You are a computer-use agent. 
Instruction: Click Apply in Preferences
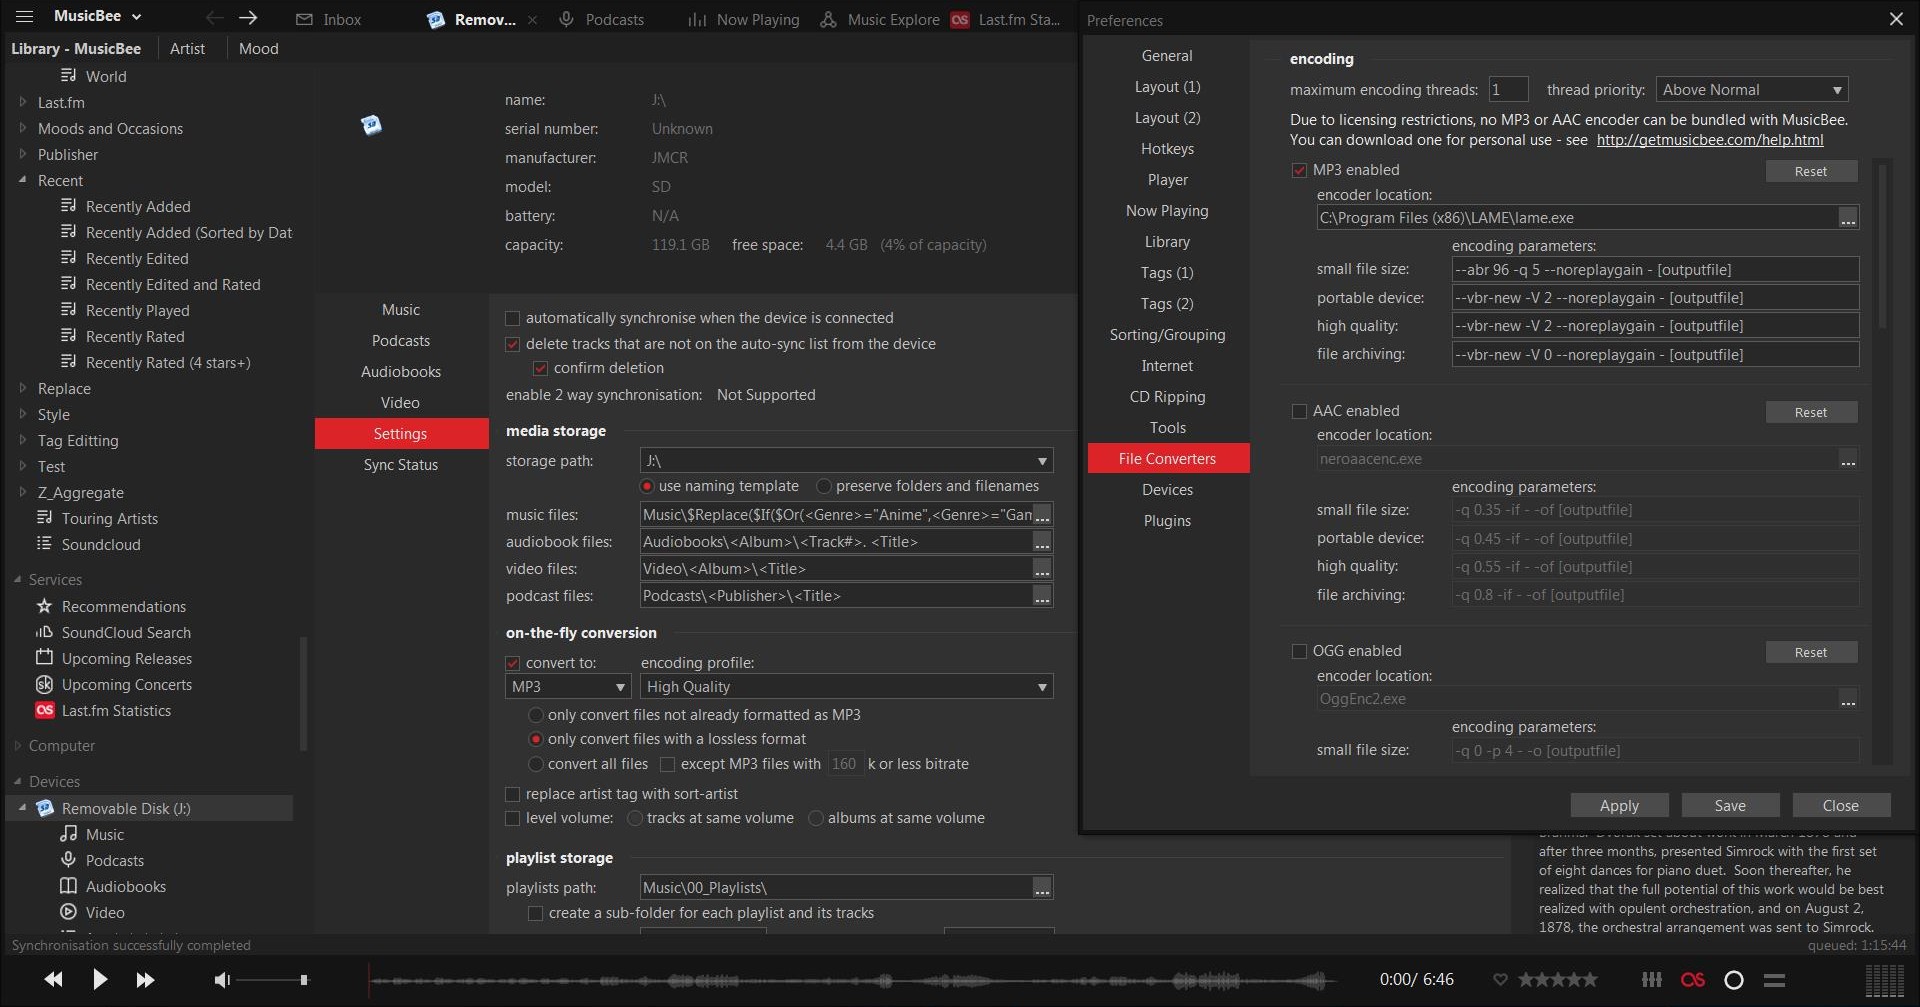click(1619, 805)
